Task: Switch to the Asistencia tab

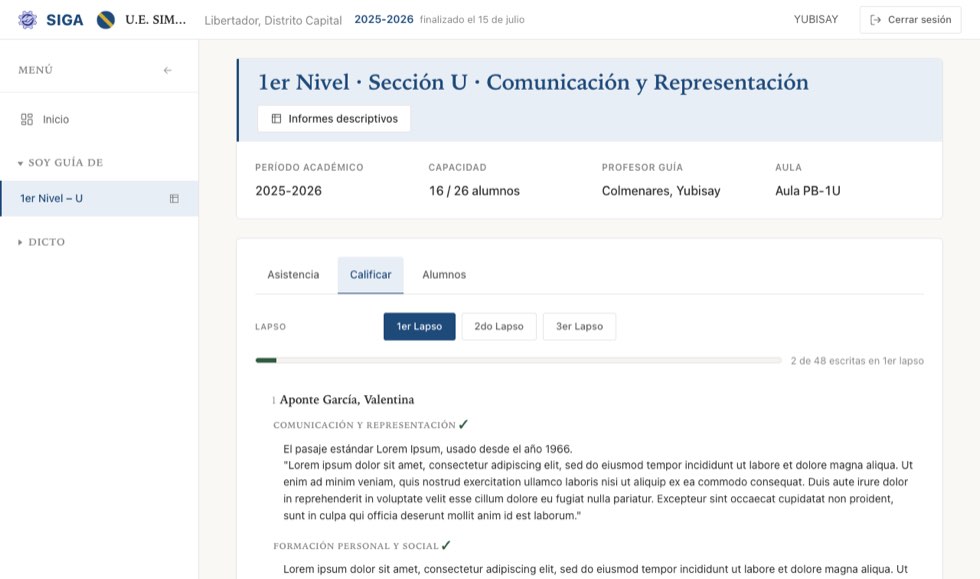Action: [x=293, y=274]
